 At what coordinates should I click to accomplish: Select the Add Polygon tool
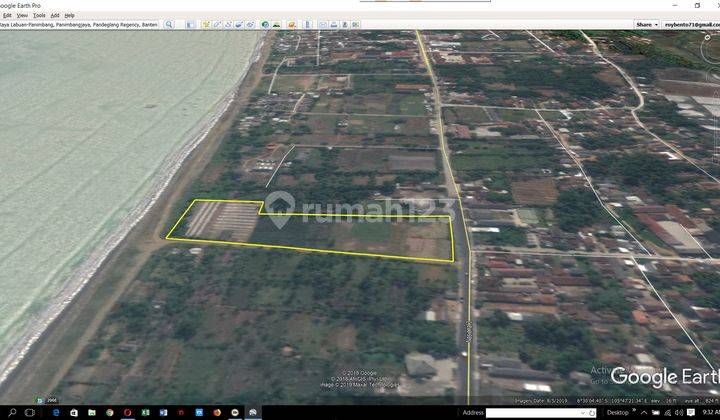pyautogui.click(x=217, y=24)
